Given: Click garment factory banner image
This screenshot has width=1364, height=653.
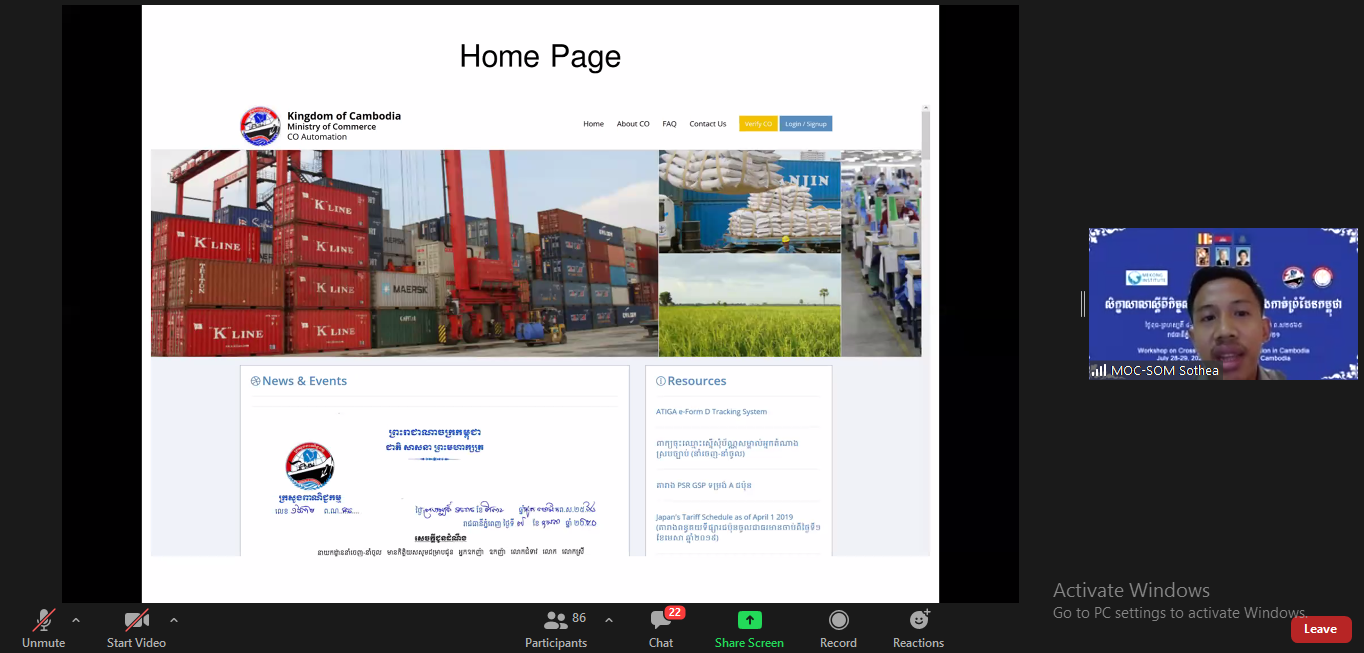Looking at the screenshot, I should coord(881,253).
